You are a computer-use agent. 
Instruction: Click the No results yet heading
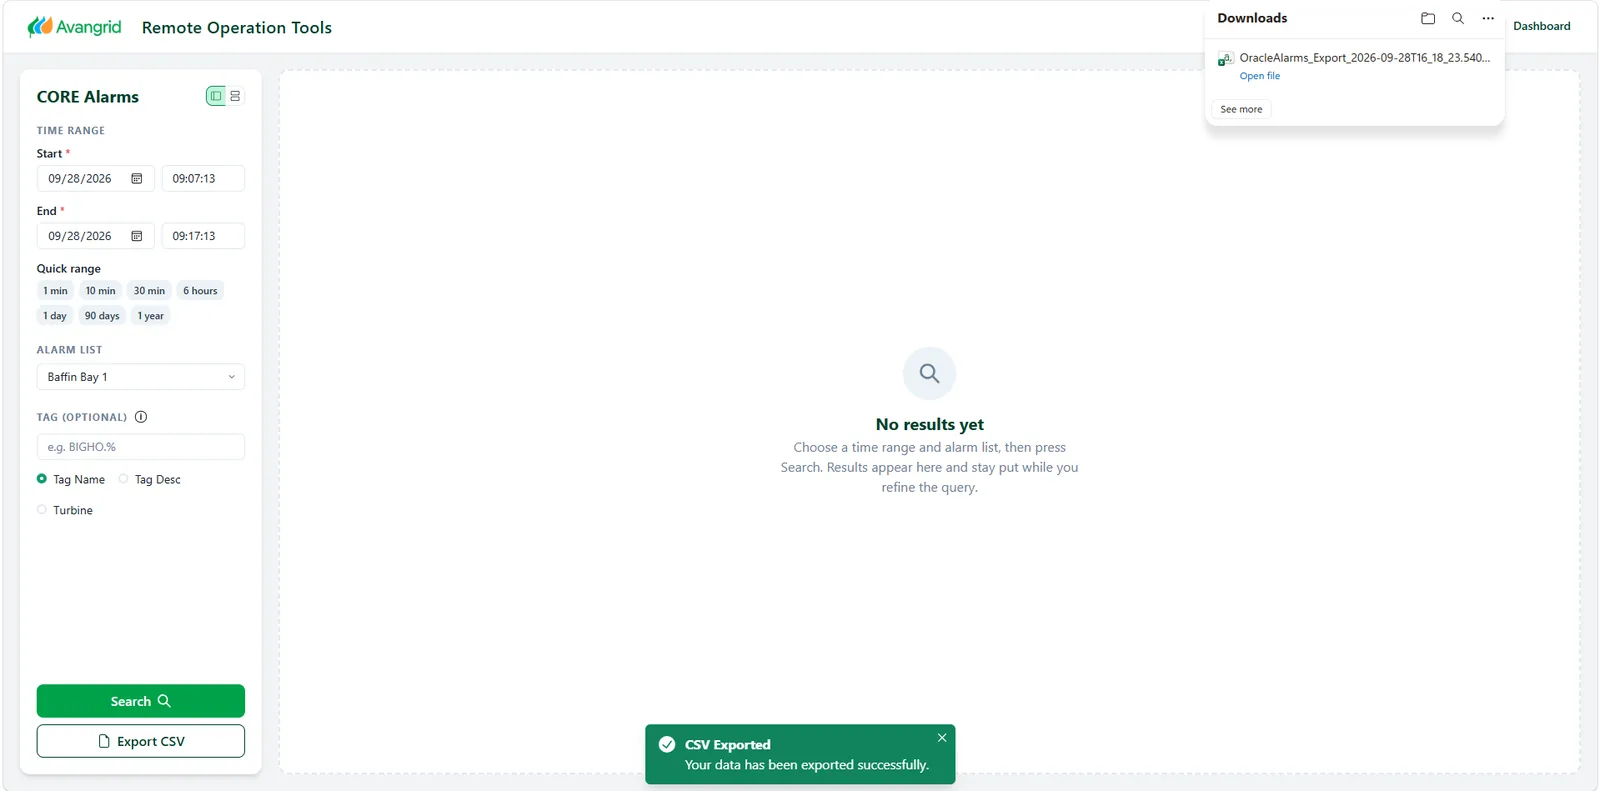coord(930,424)
